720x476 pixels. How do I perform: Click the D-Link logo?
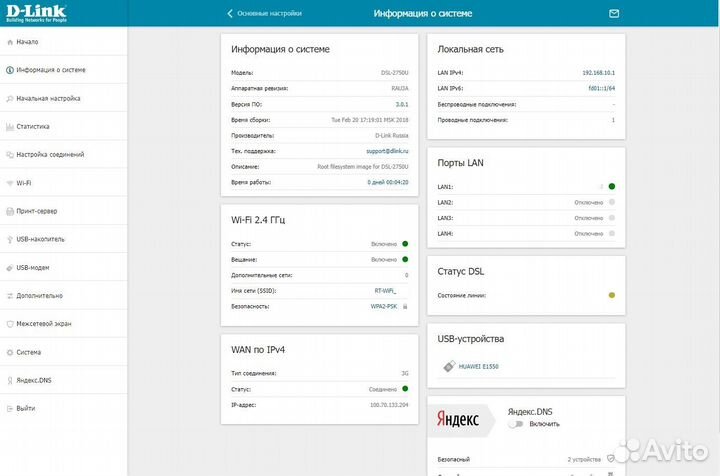pos(36,13)
